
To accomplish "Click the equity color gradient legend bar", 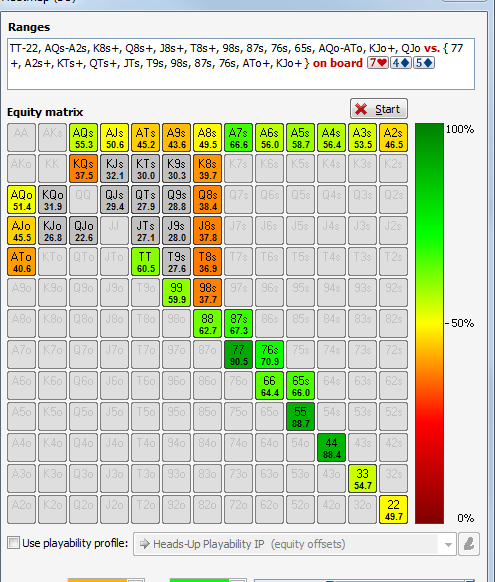I will (429, 323).
